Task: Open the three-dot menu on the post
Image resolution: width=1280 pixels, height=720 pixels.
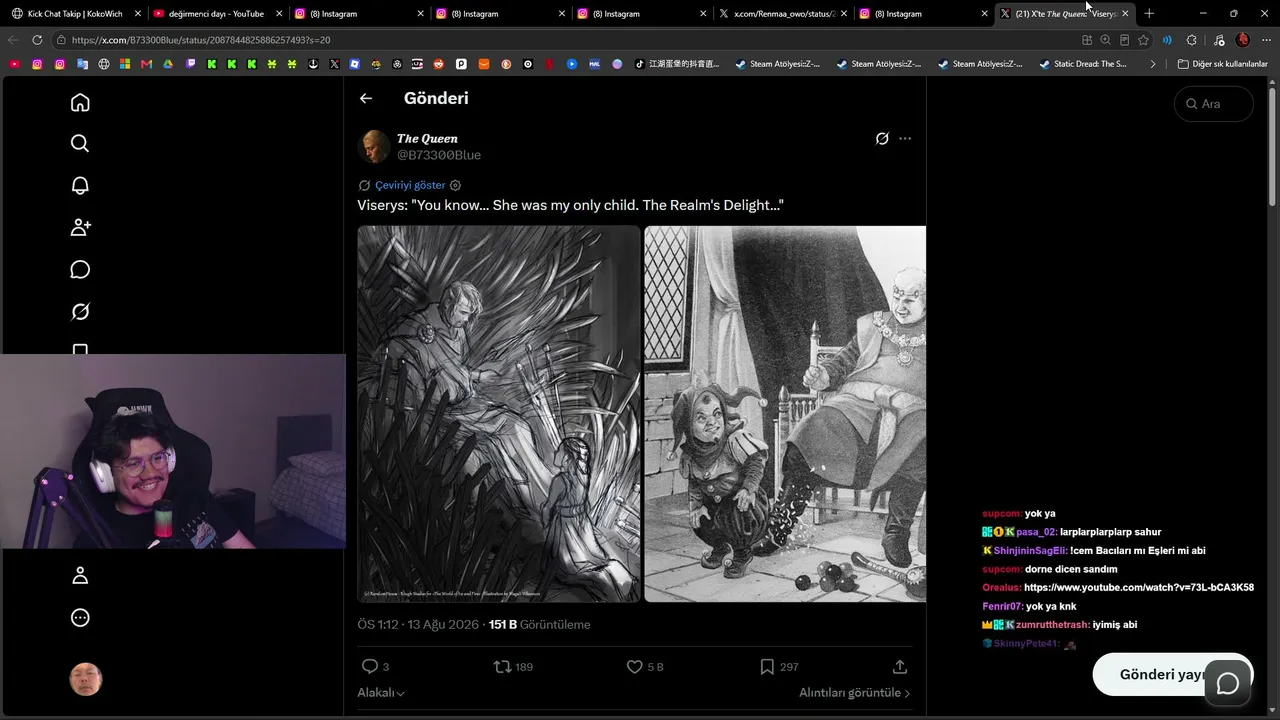Action: (x=905, y=138)
